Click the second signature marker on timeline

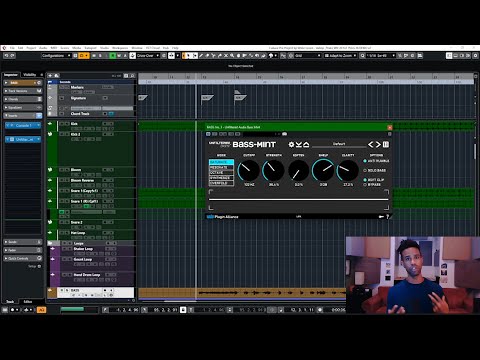click(207, 98)
